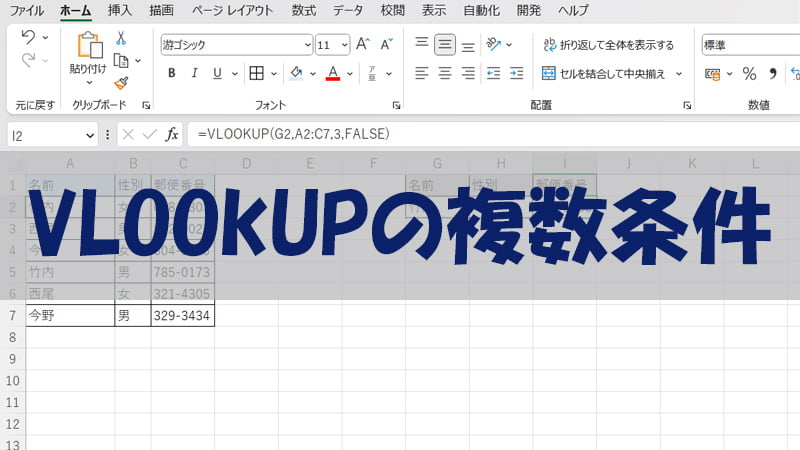This screenshot has height=450, width=800.
Task: Toggle middle vertical alignment button
Action: pyautogui.click(x=444, y=45)
